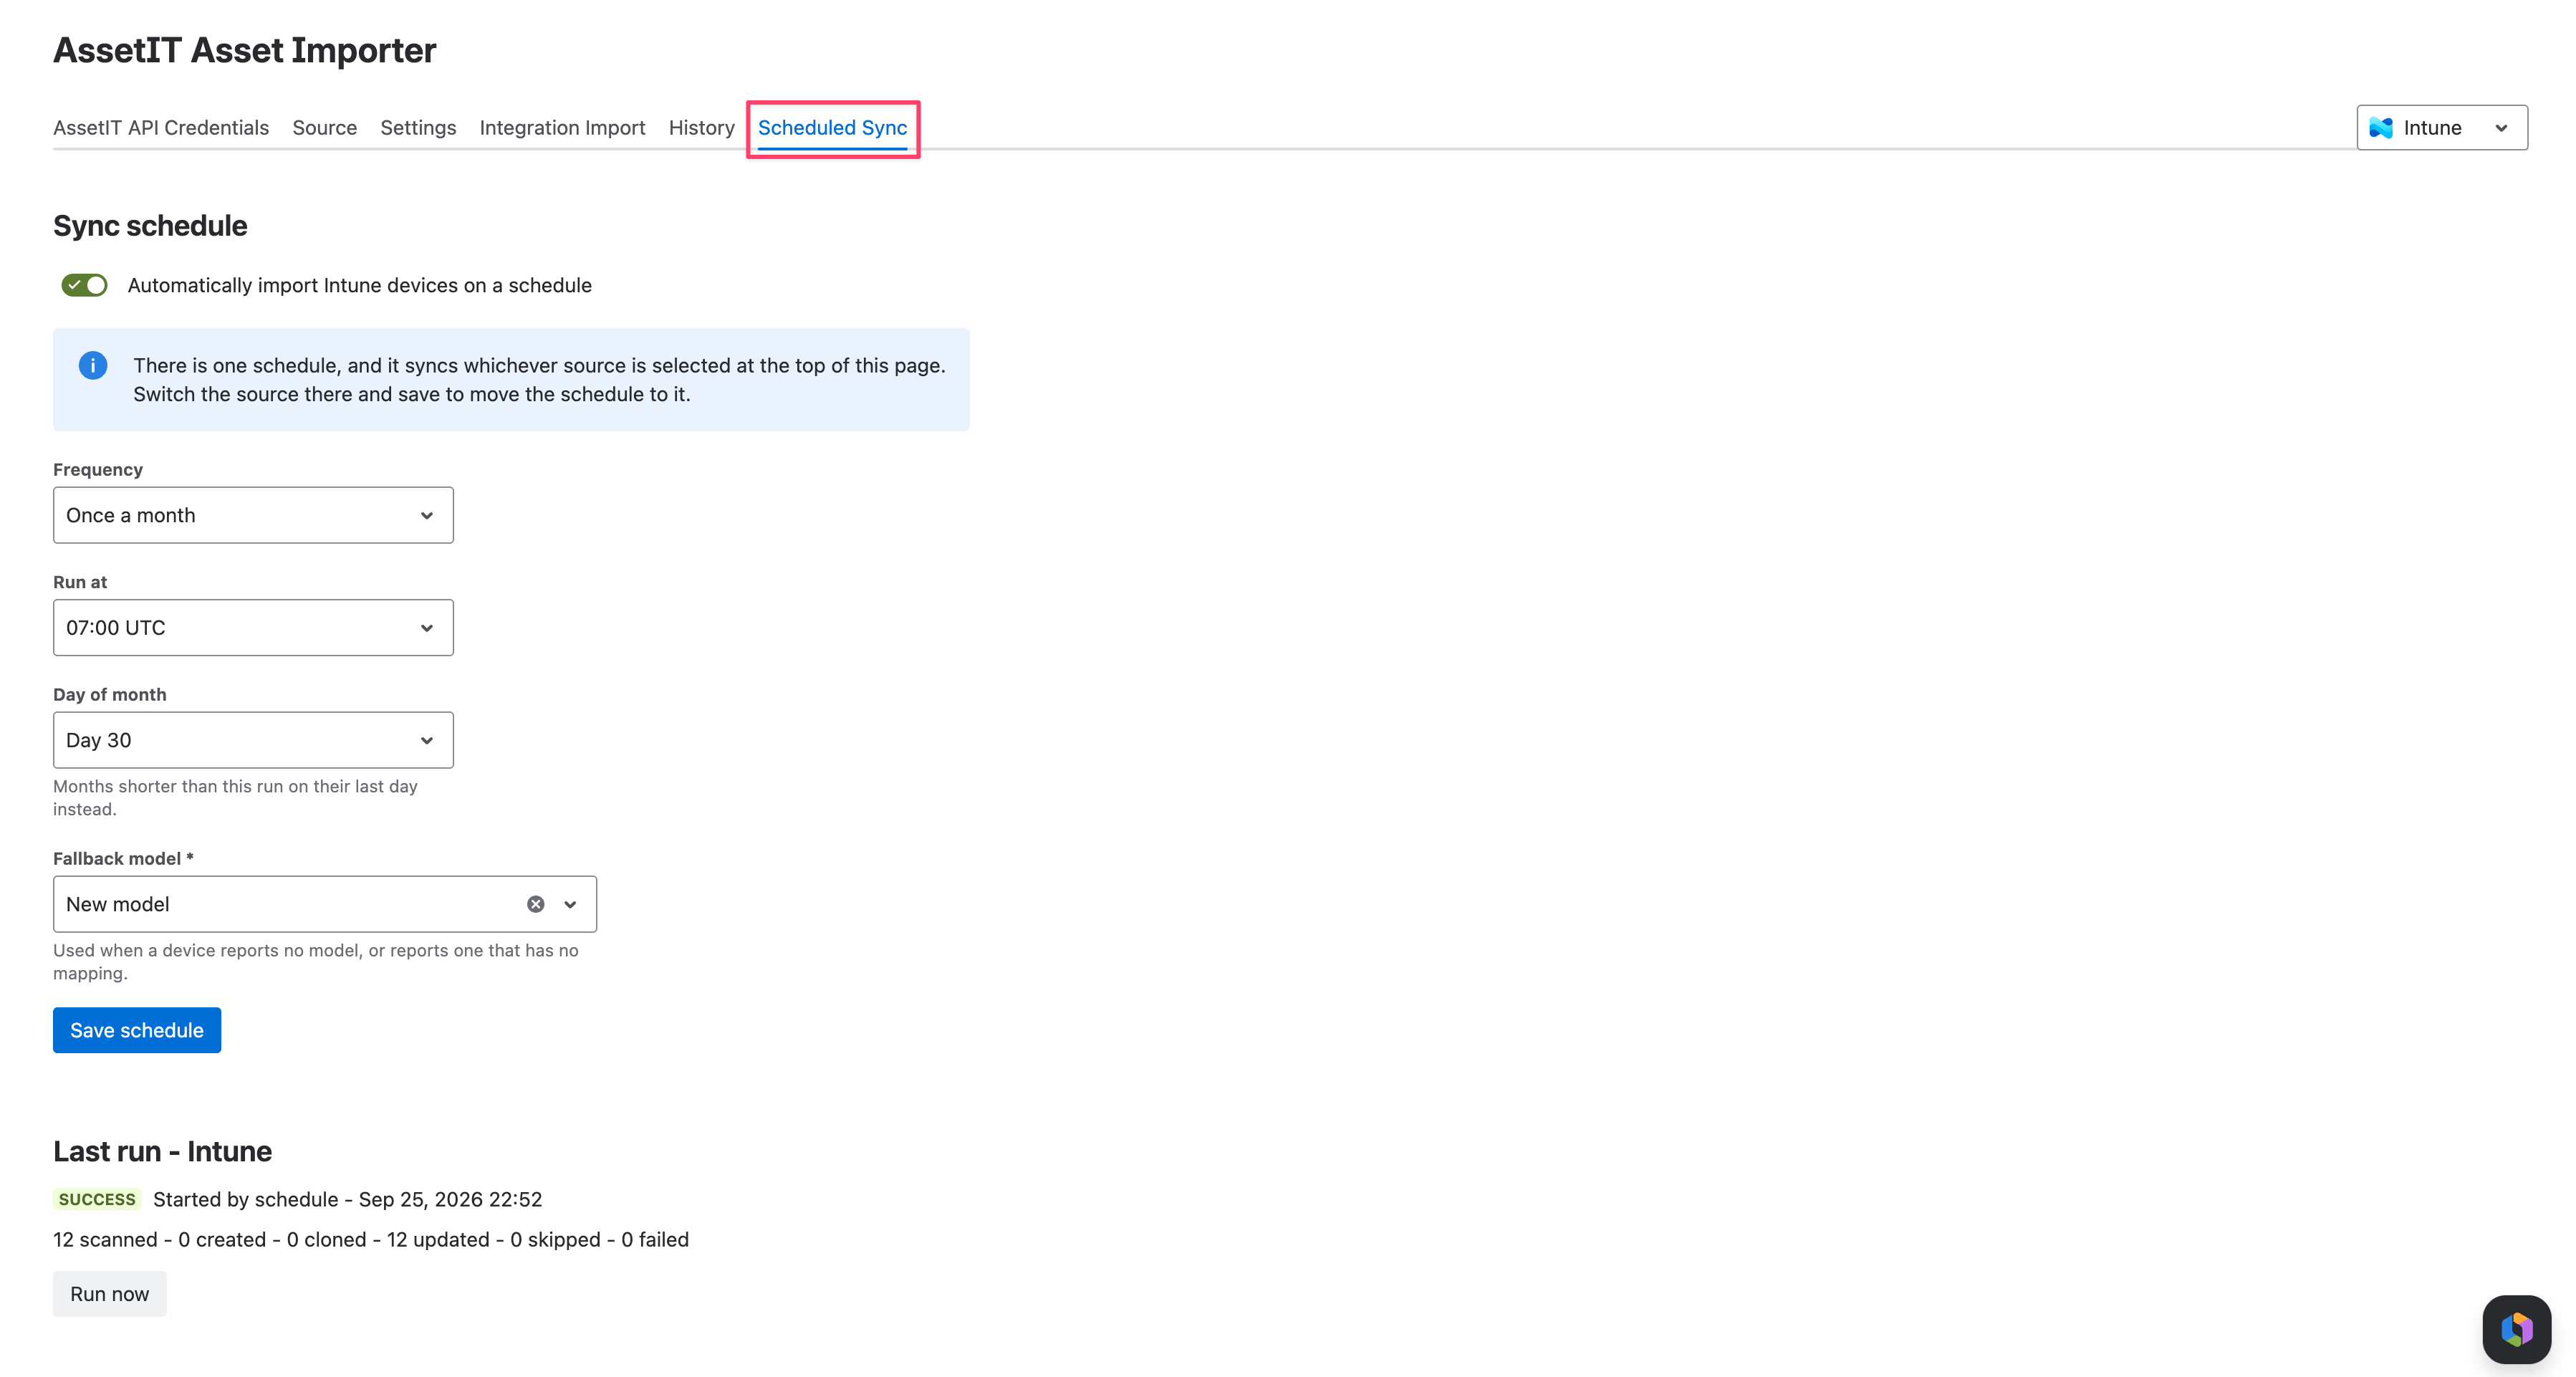
Task: Click the 'Frequency' field label
Action: coord(98,470)
